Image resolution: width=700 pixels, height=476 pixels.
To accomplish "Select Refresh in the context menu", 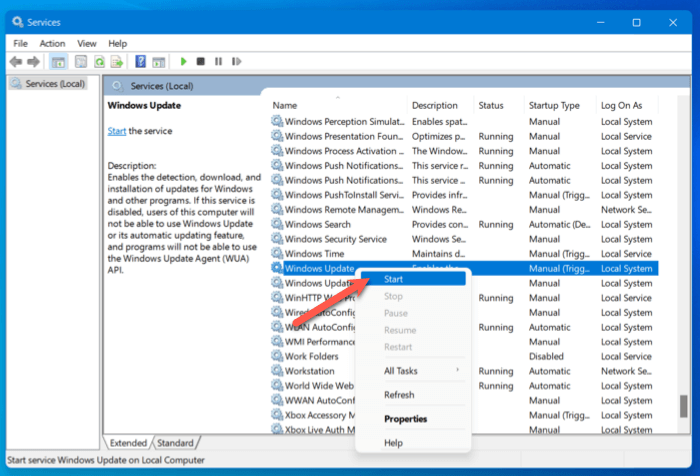I will point(399,395).
